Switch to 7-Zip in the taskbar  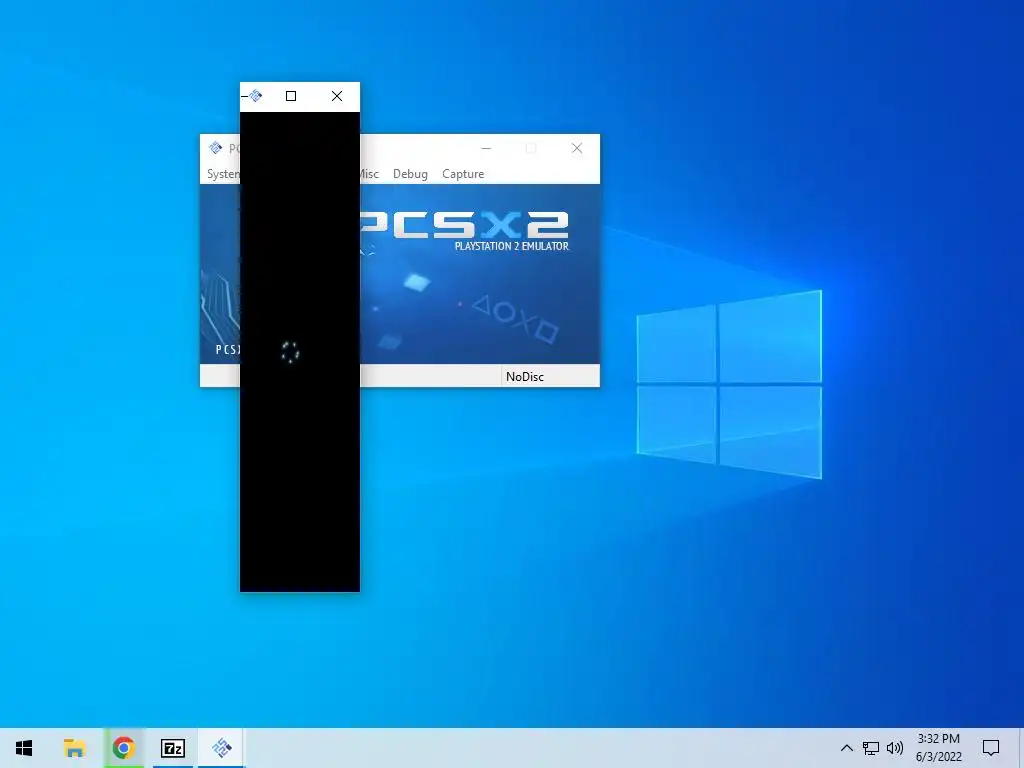172,748
